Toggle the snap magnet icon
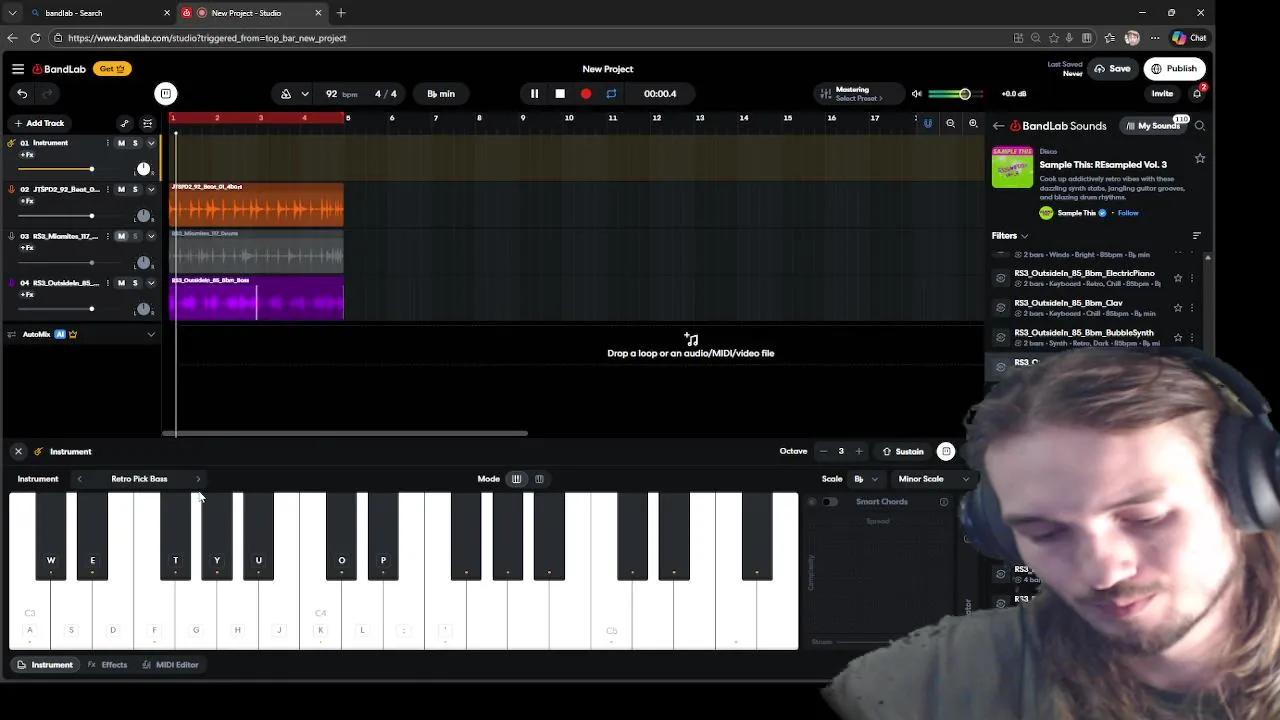1280x720 pixels. (927, 124)
